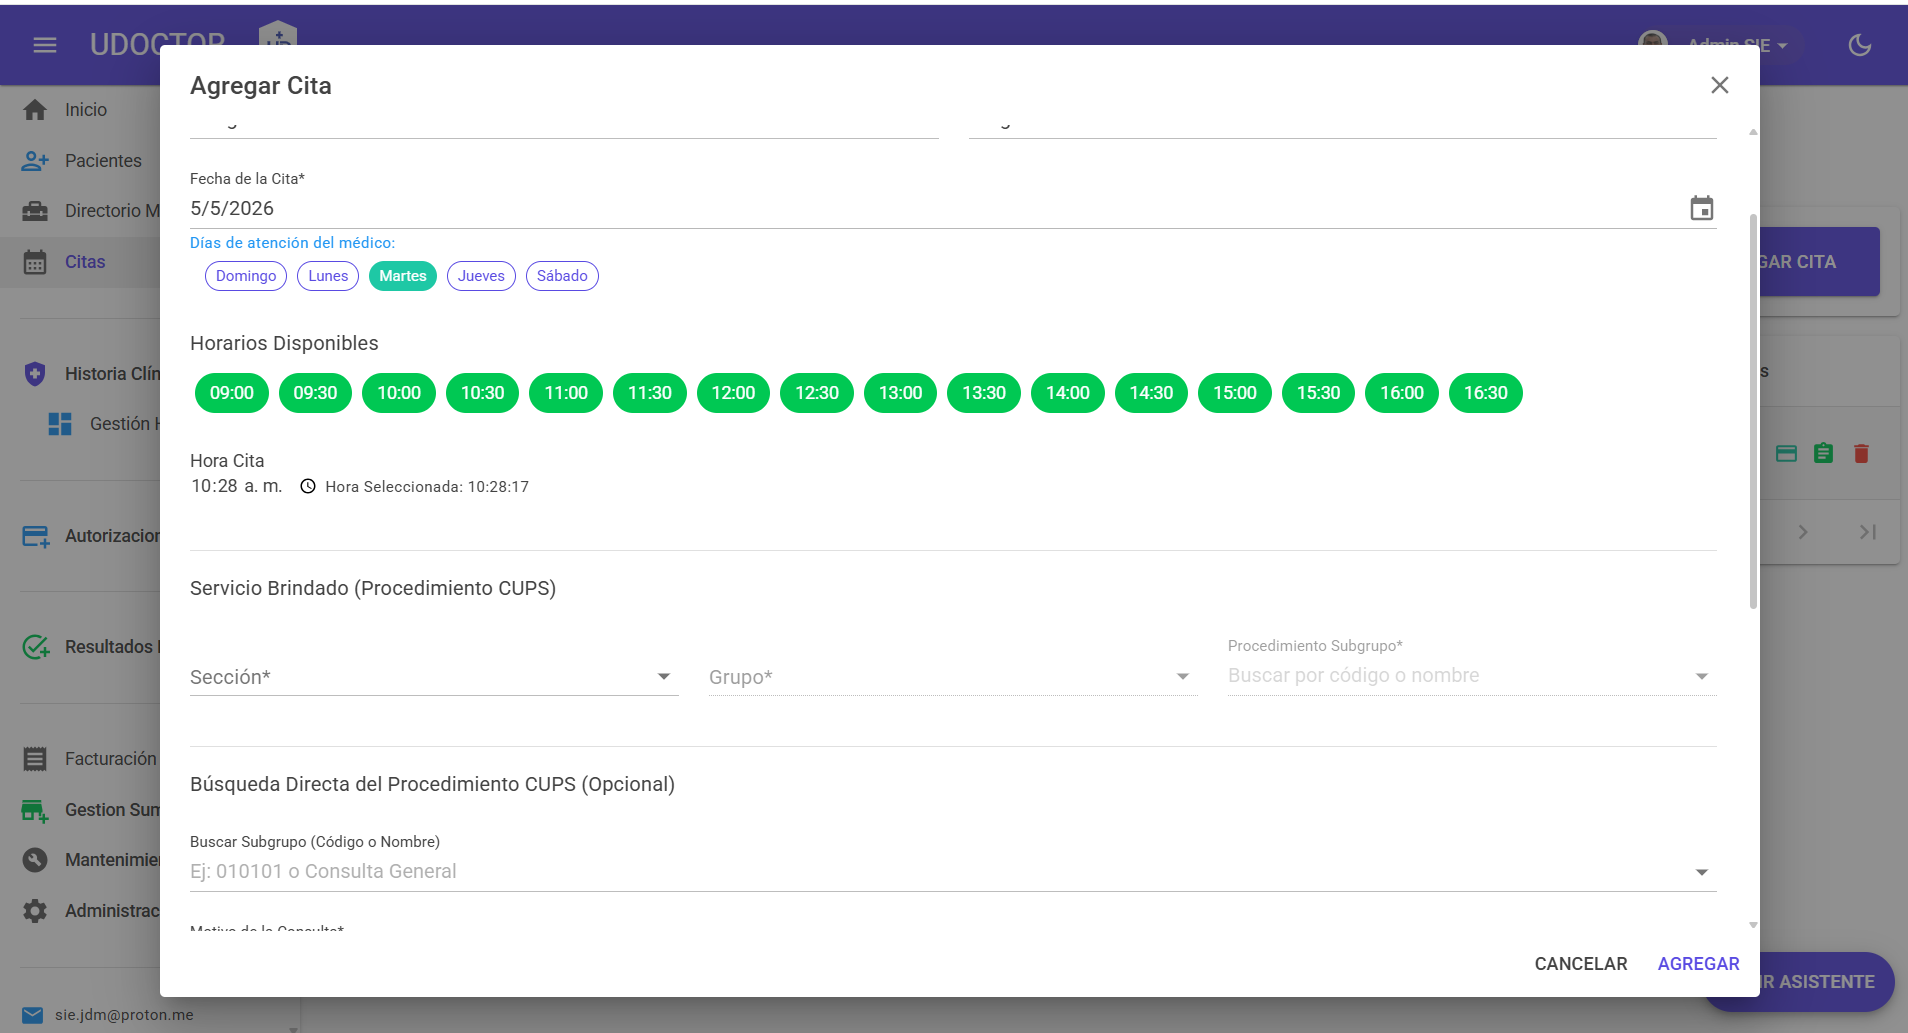Click the red delete trash icon
The height and width of the screenshot is (1033, 1908).
point(1861,453)
